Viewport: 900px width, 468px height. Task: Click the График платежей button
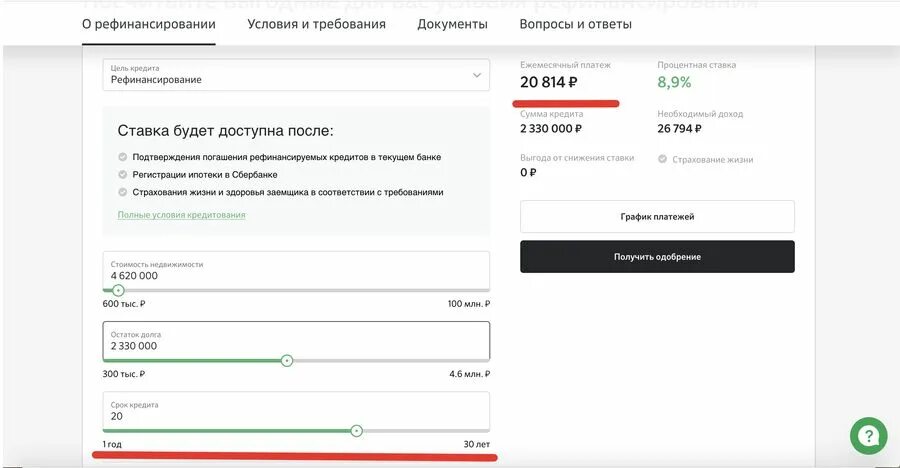pyautogui.click(x=657, y=216)
